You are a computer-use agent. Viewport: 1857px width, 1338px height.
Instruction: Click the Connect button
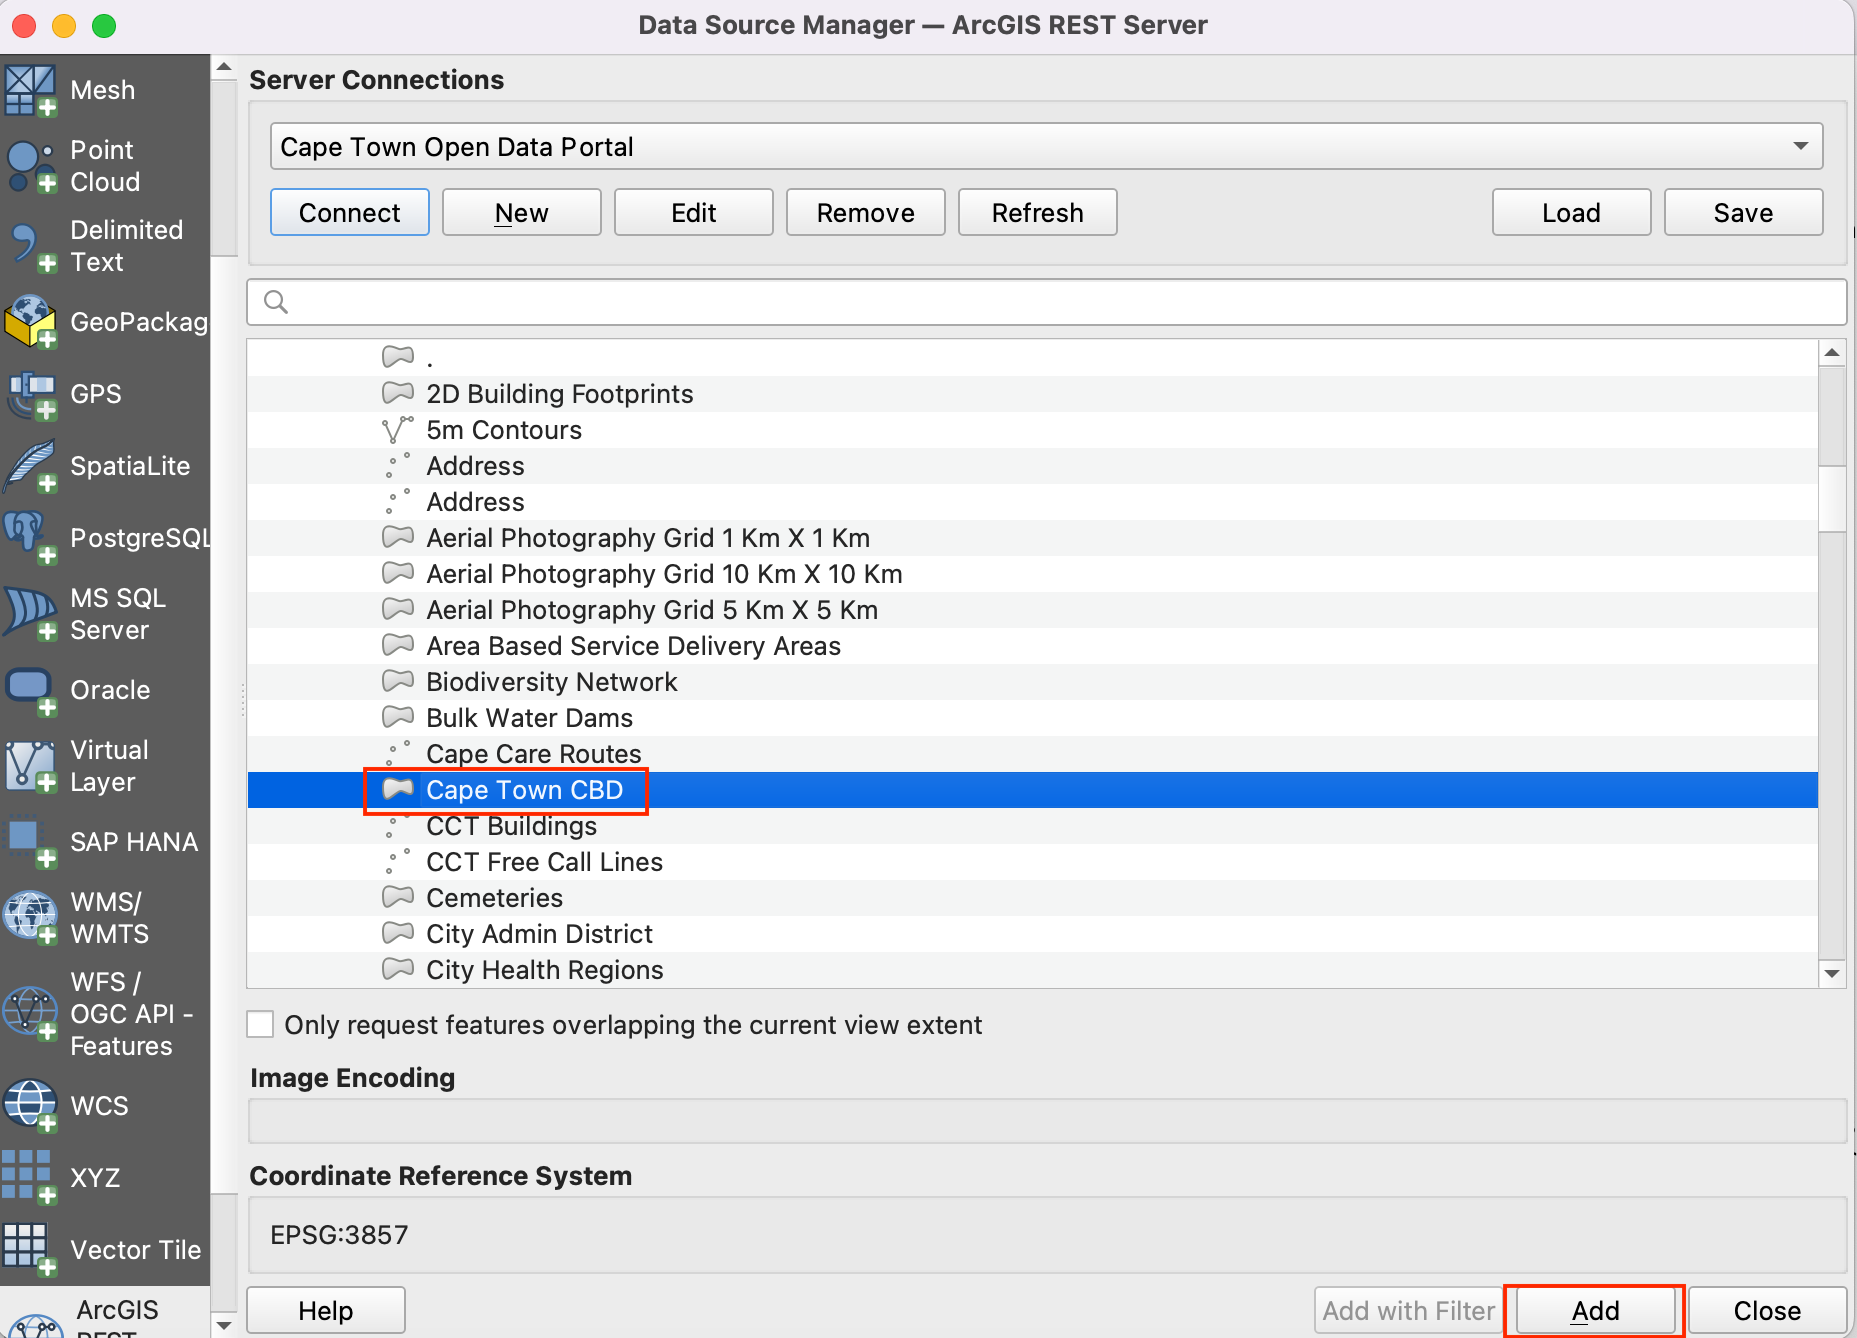point(349,213)
